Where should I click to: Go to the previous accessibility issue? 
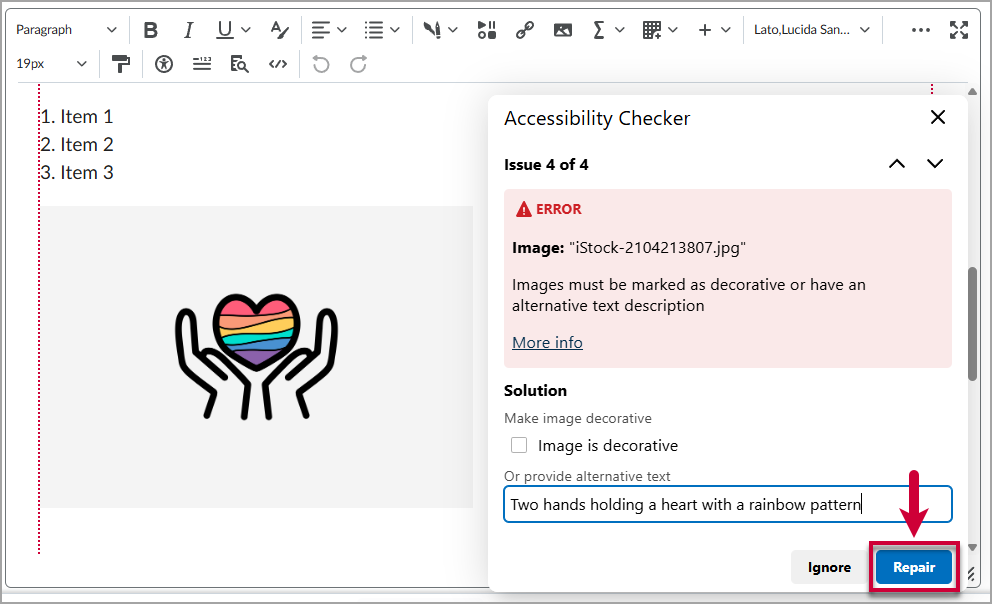[896, 164]
